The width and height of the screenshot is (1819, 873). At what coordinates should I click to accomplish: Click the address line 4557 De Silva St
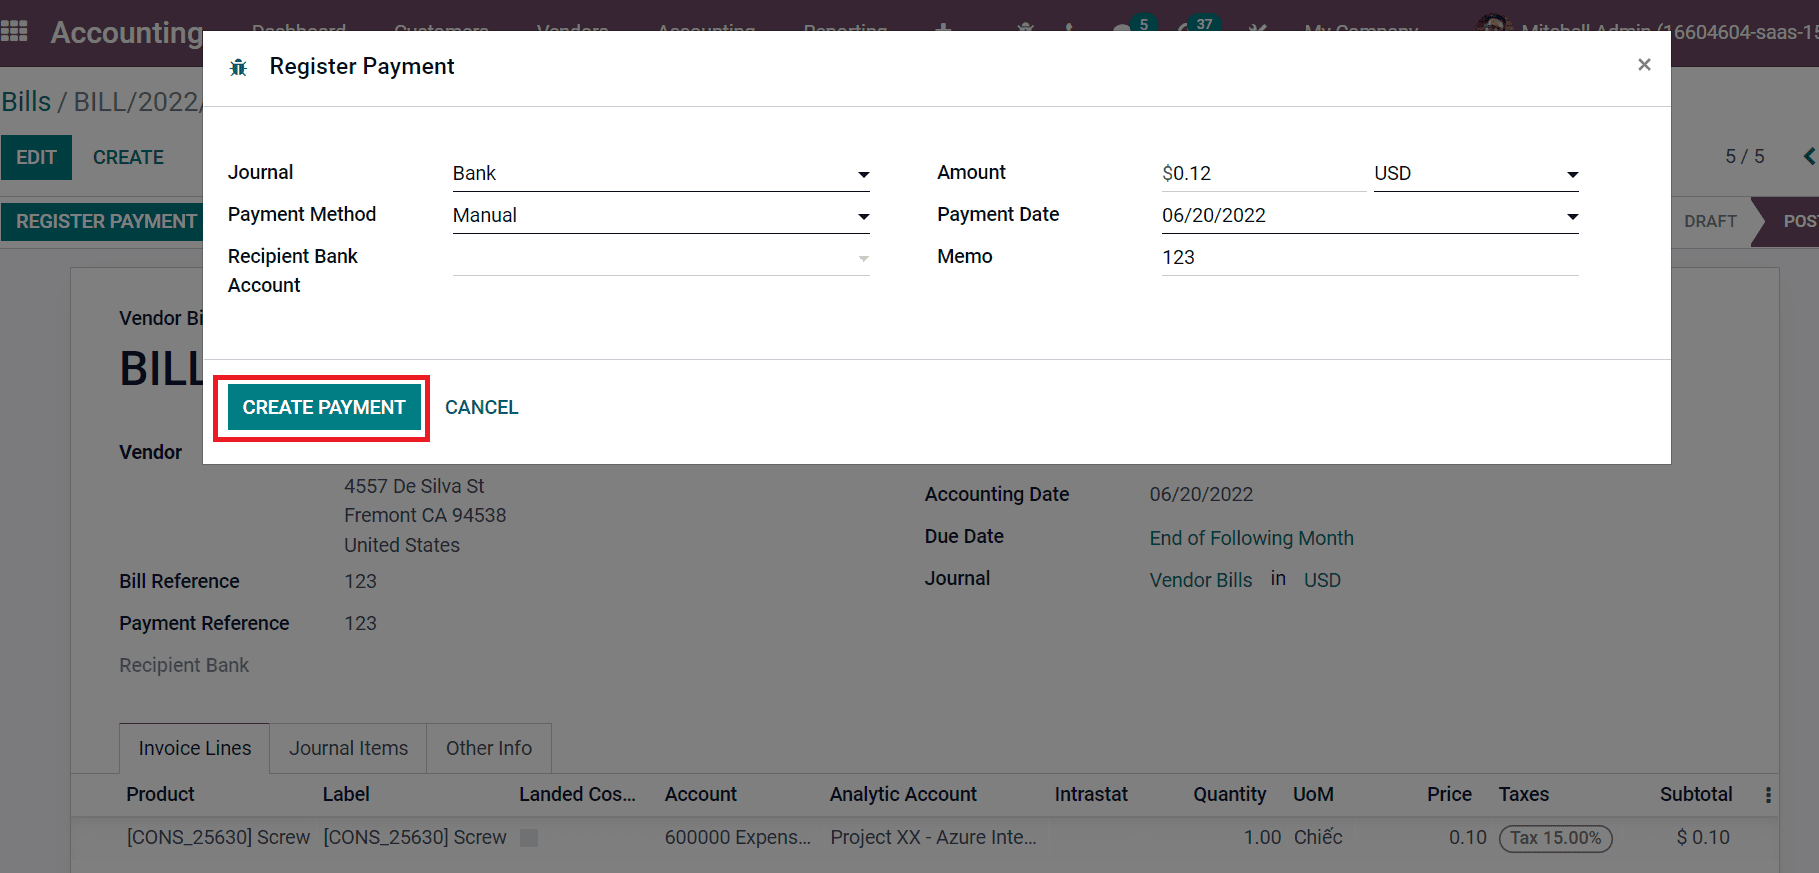tap(414, 486)
